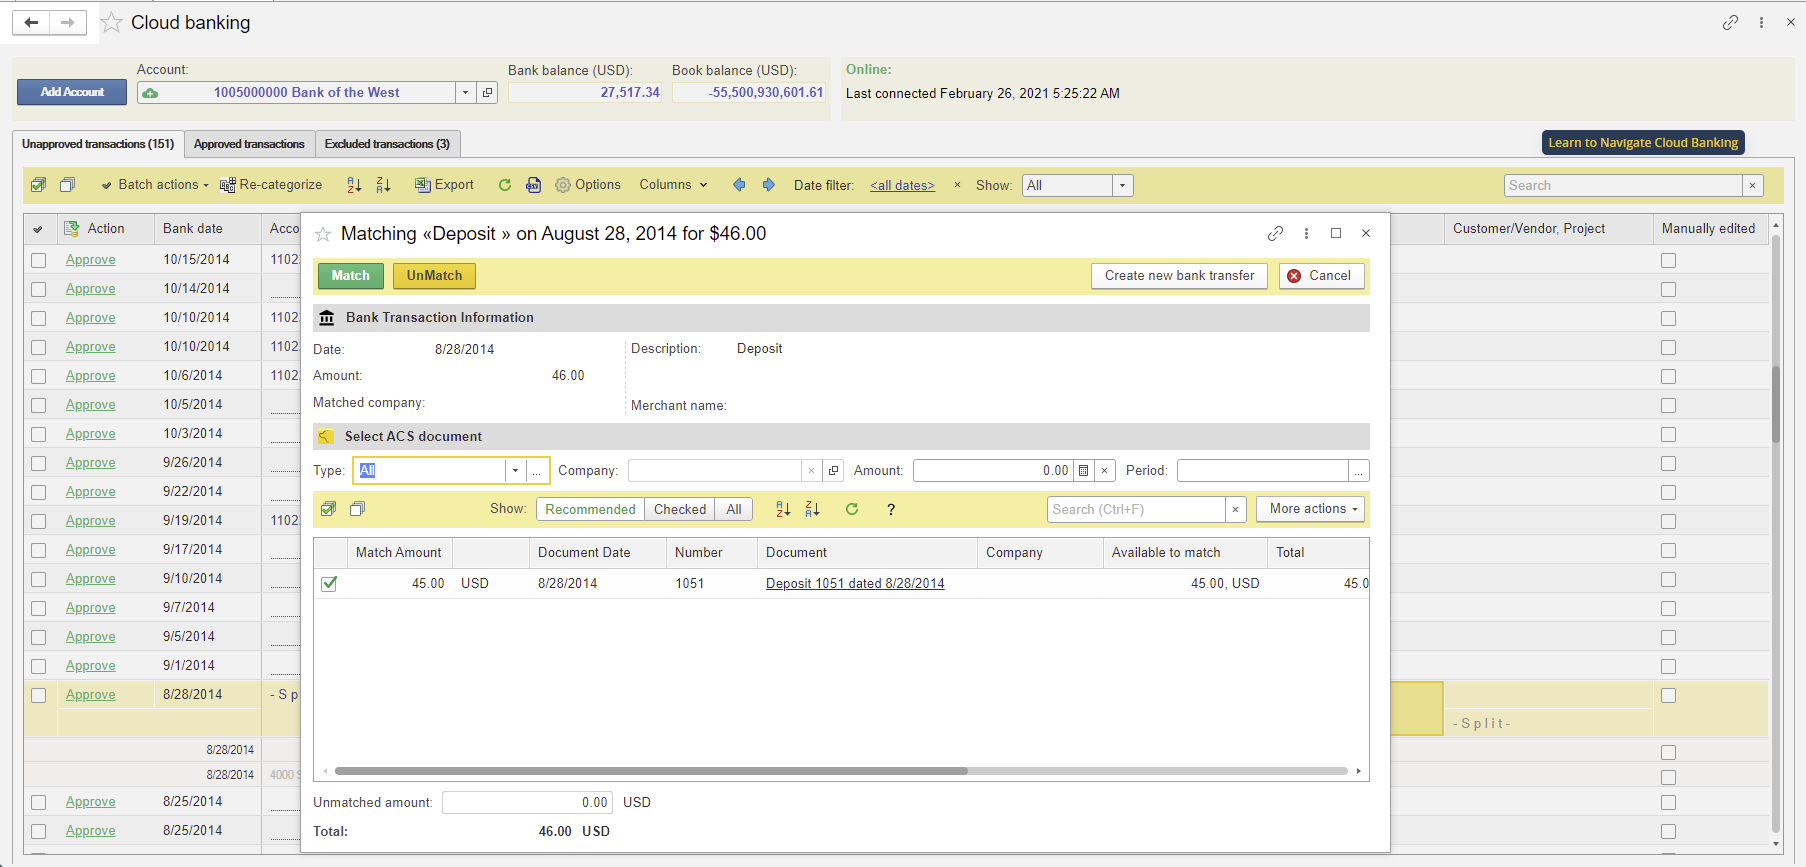Click the horizontal scrollbar in the document table

pos(651,771)
